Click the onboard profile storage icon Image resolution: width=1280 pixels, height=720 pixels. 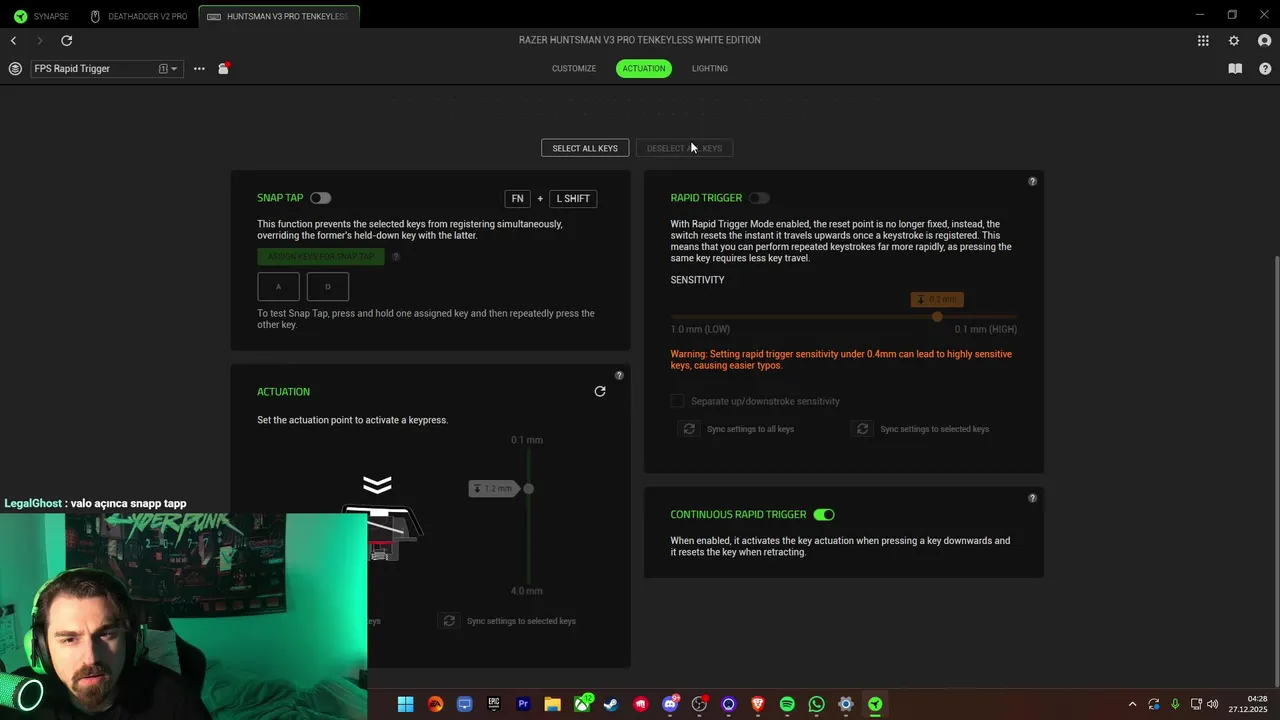[x=223, y=69]
